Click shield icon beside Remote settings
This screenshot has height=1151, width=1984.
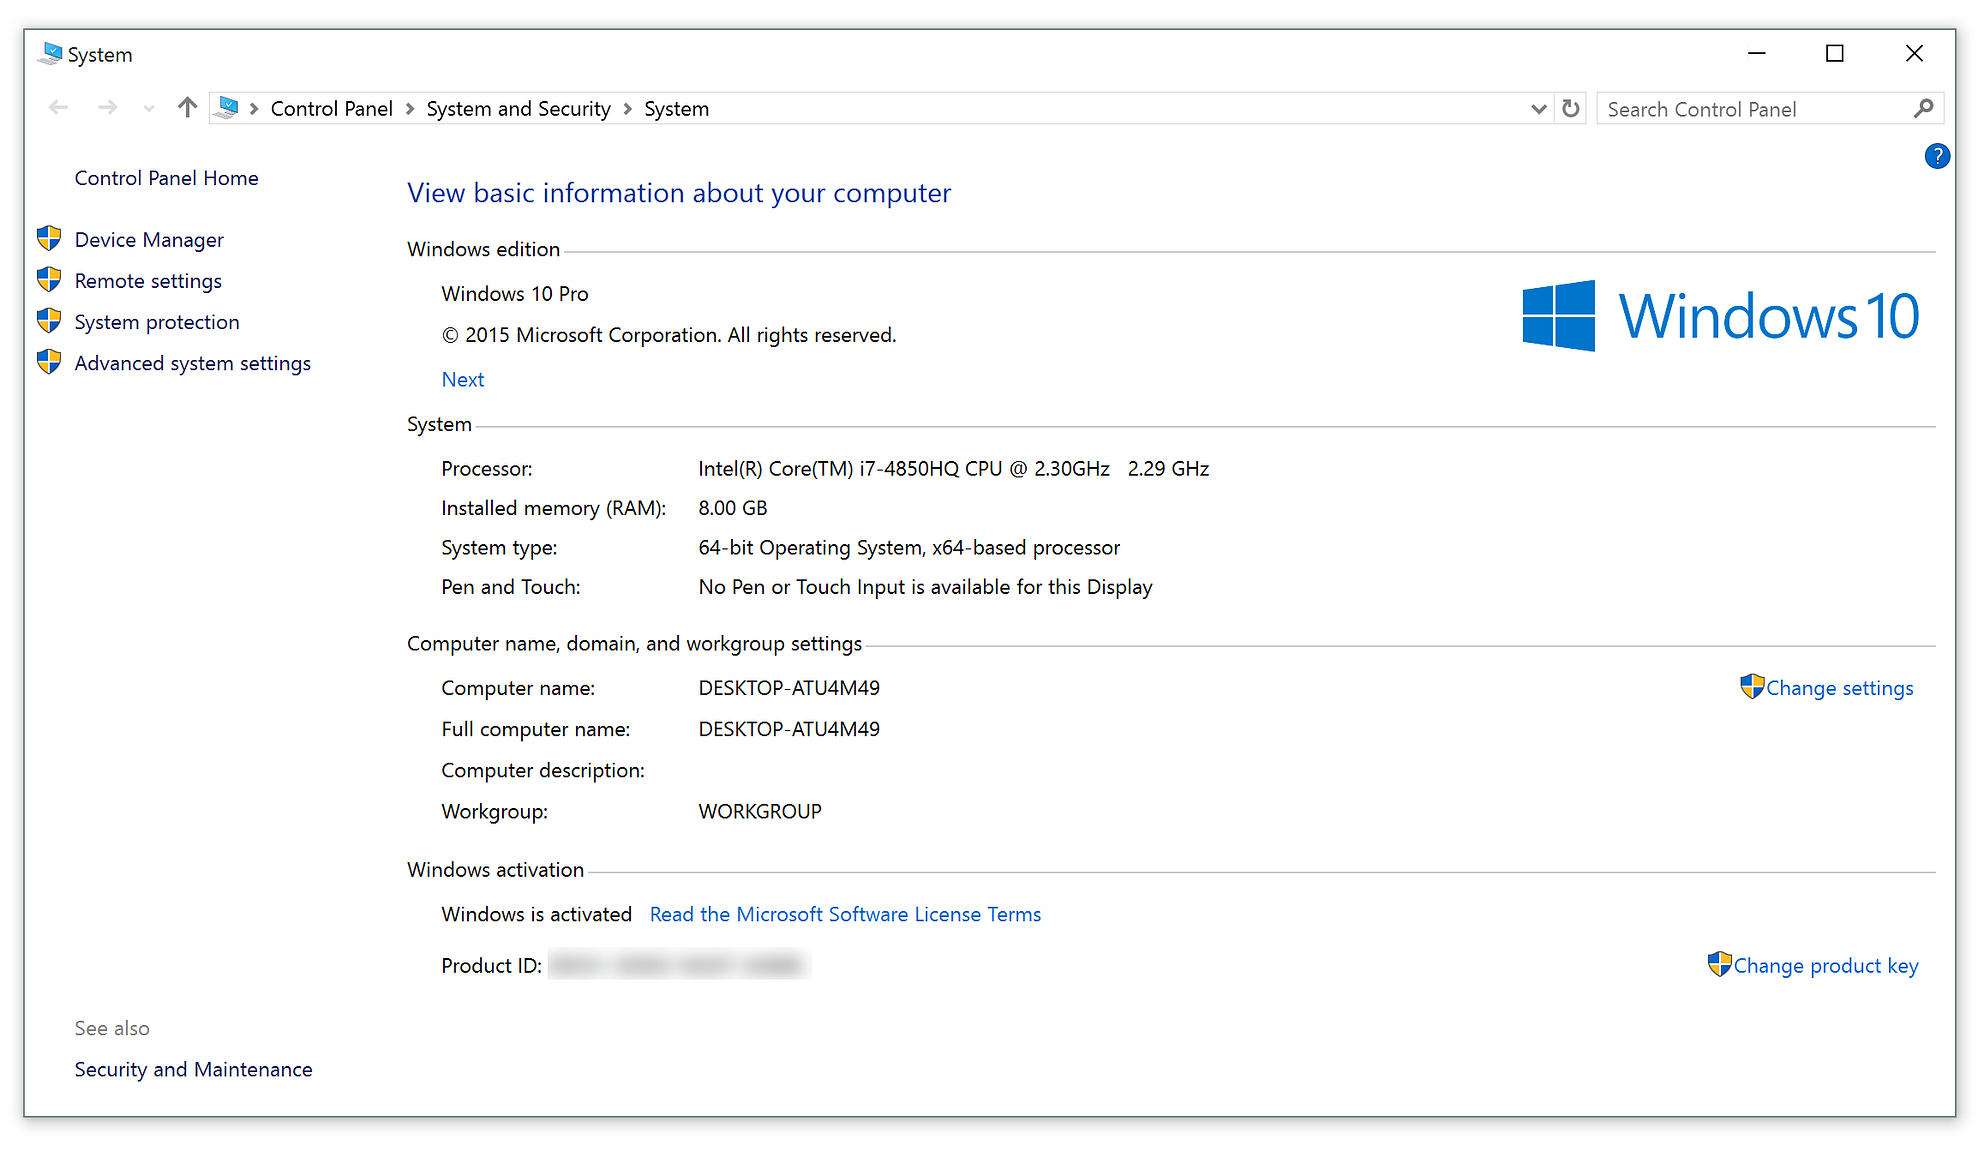click(49, 279)
